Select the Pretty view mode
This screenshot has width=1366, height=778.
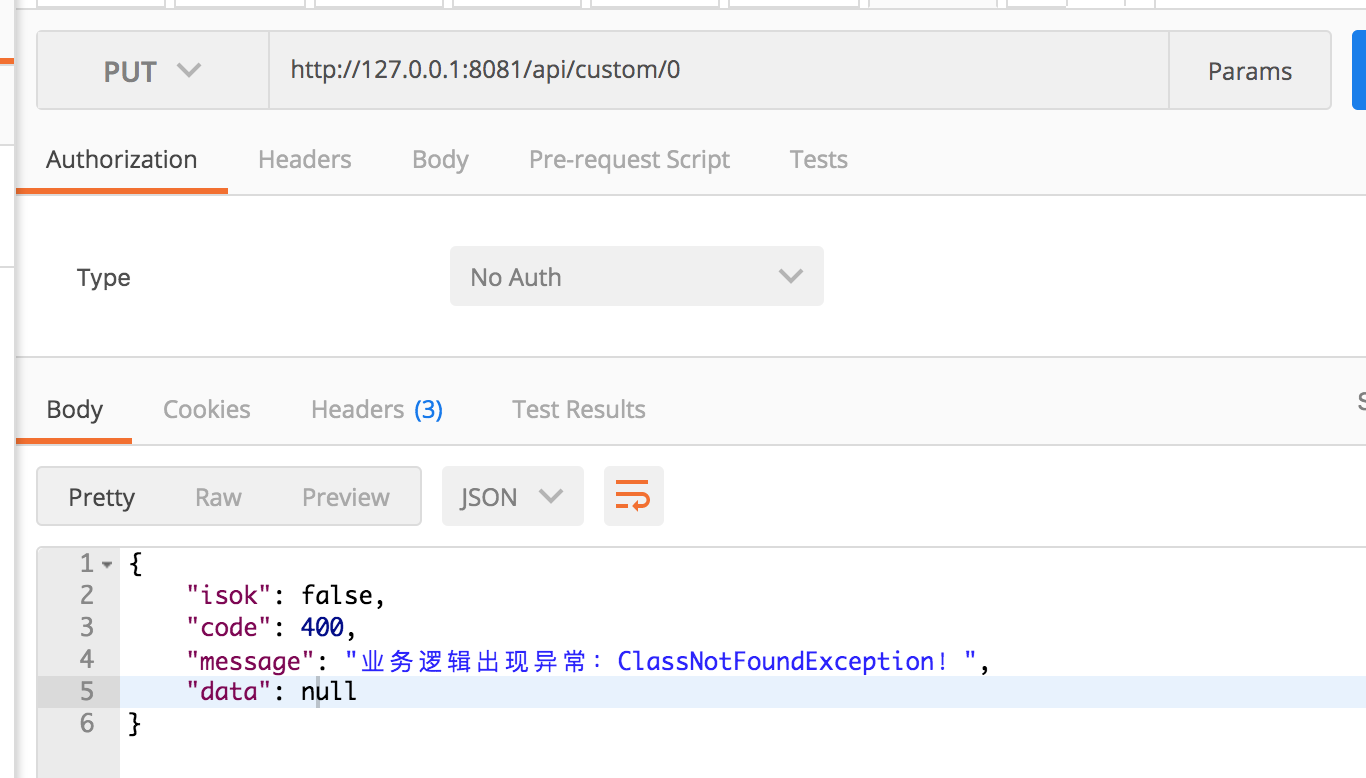tap(101, 497)
